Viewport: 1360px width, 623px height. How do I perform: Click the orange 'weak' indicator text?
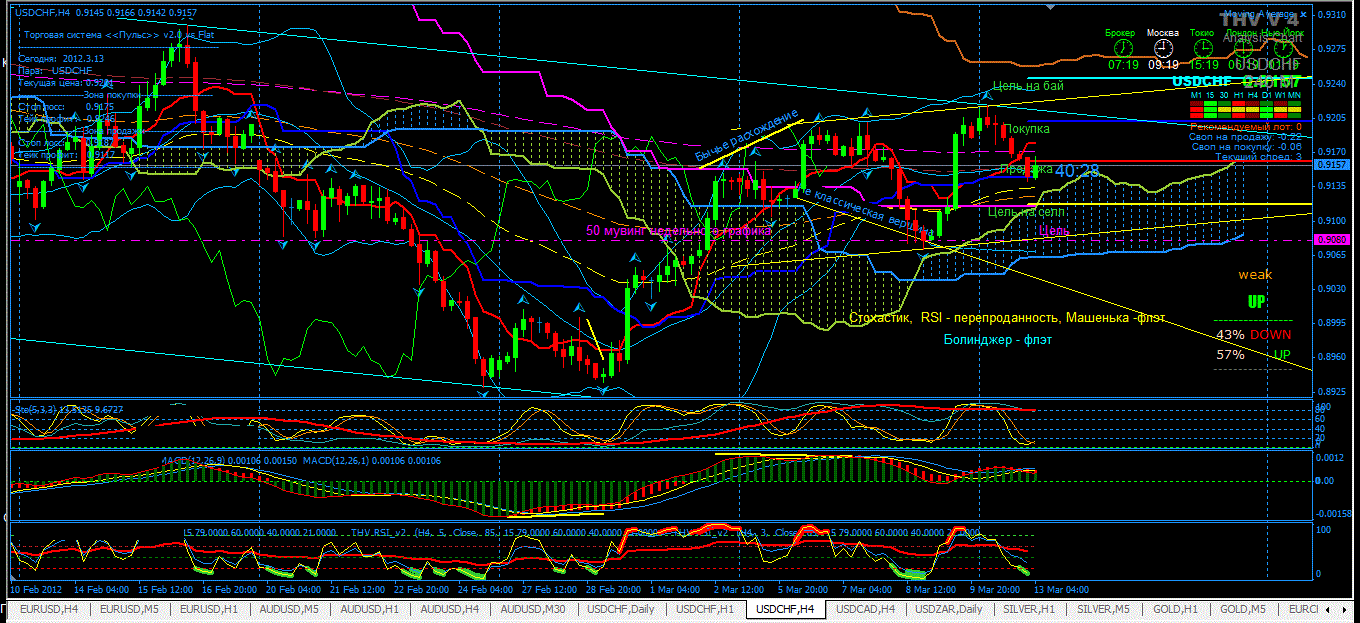(x=1255, y=275)
